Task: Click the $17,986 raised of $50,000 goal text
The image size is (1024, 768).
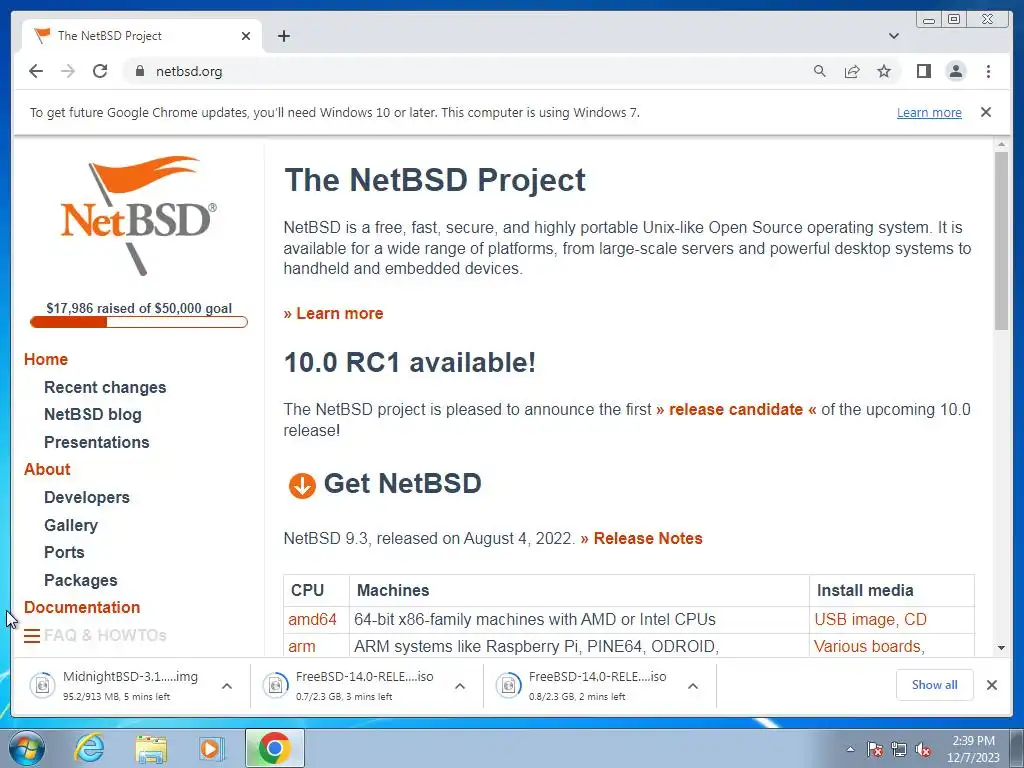Action: [138, 308]
